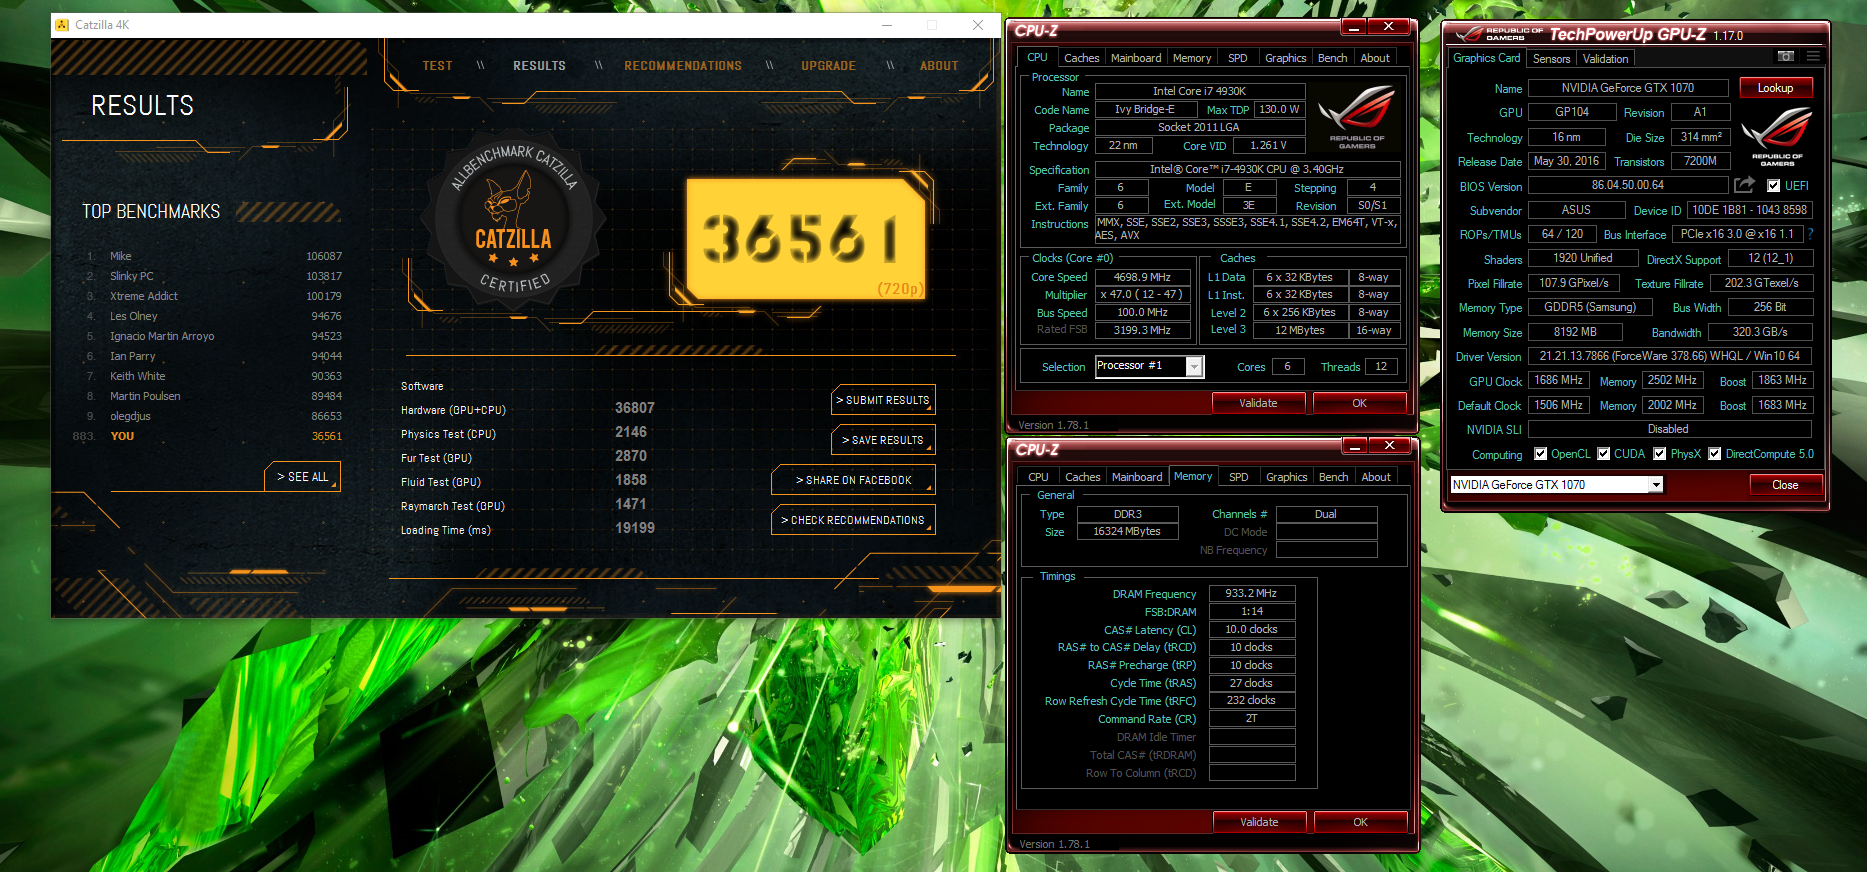Click the Driver Version field in GPU-Z

click(x=1670, y=356)
